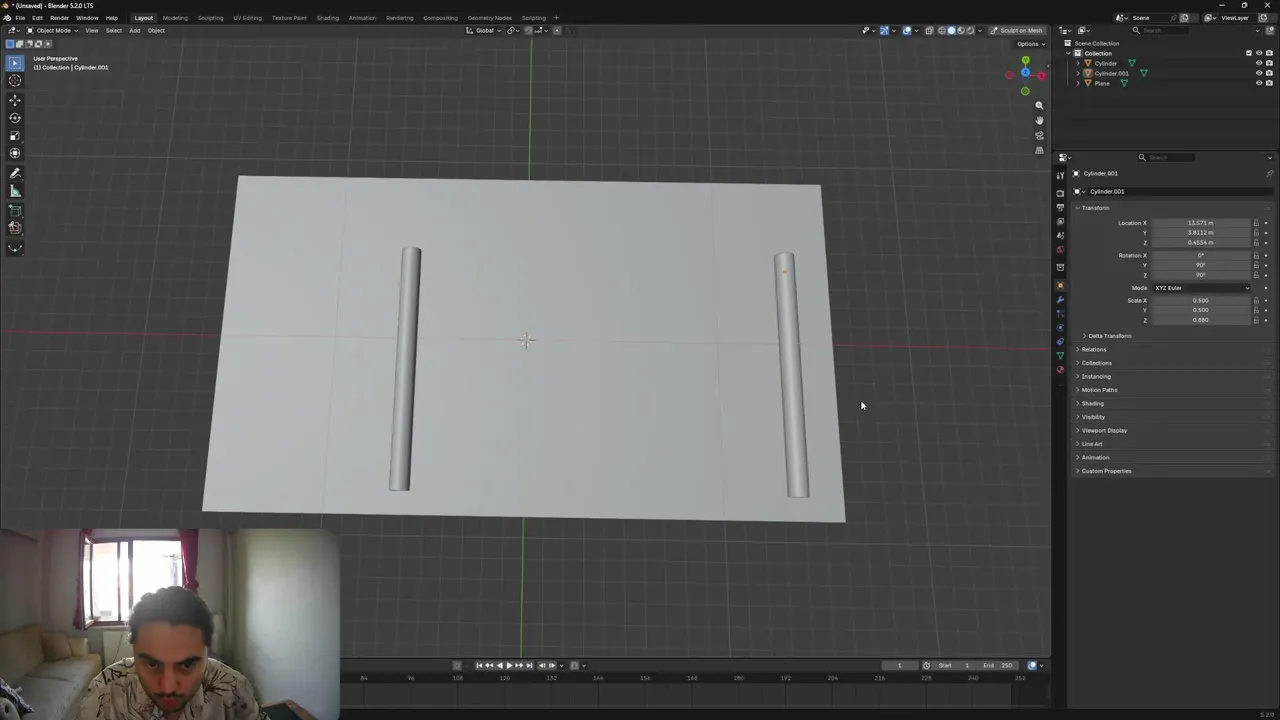The width and height of the screenshot is (1280, 720).
Task: Open the Physics properties tab
Action: (x=1061, y=327)
